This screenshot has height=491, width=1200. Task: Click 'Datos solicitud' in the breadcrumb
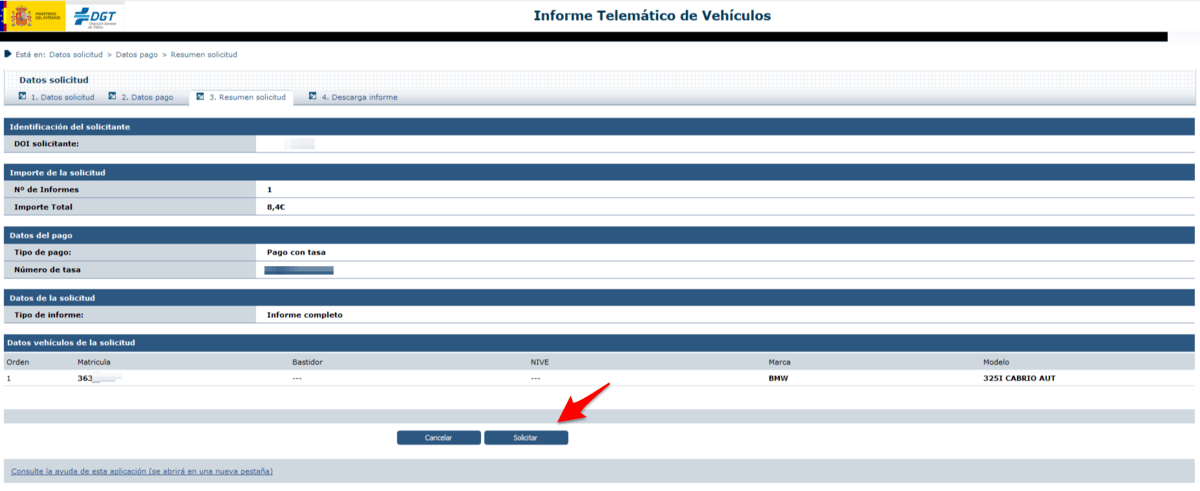tap(75, 54)
